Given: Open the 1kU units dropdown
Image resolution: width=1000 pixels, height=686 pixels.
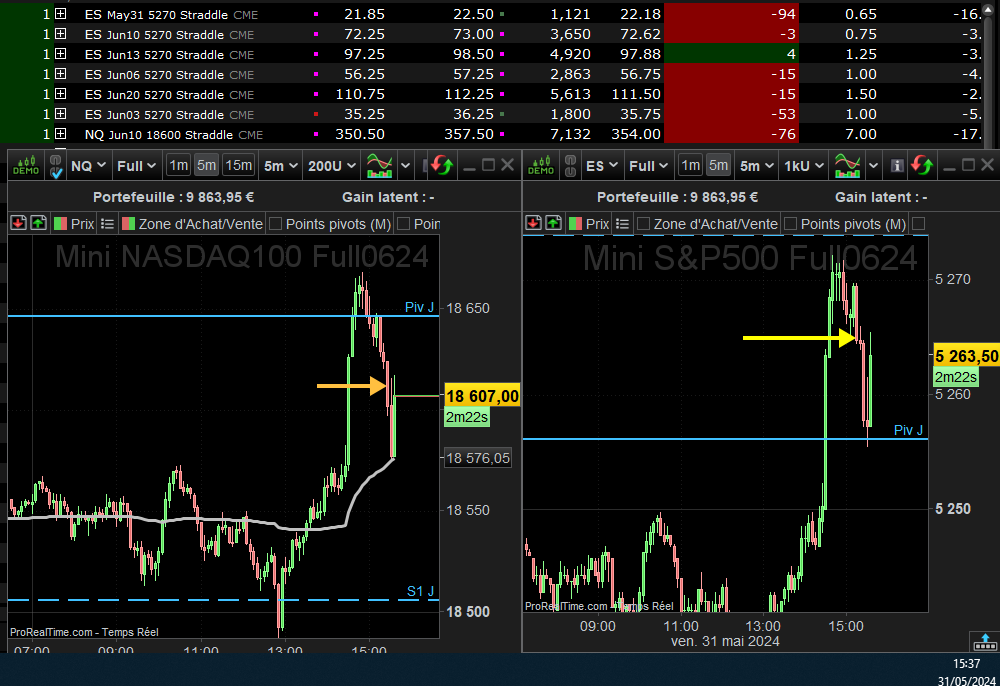Looking at the screenshot, I should 804,166.
